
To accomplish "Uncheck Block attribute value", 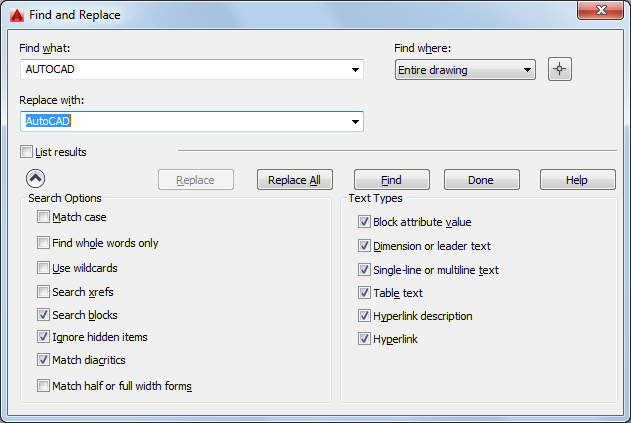I will (x=364, y=221).
